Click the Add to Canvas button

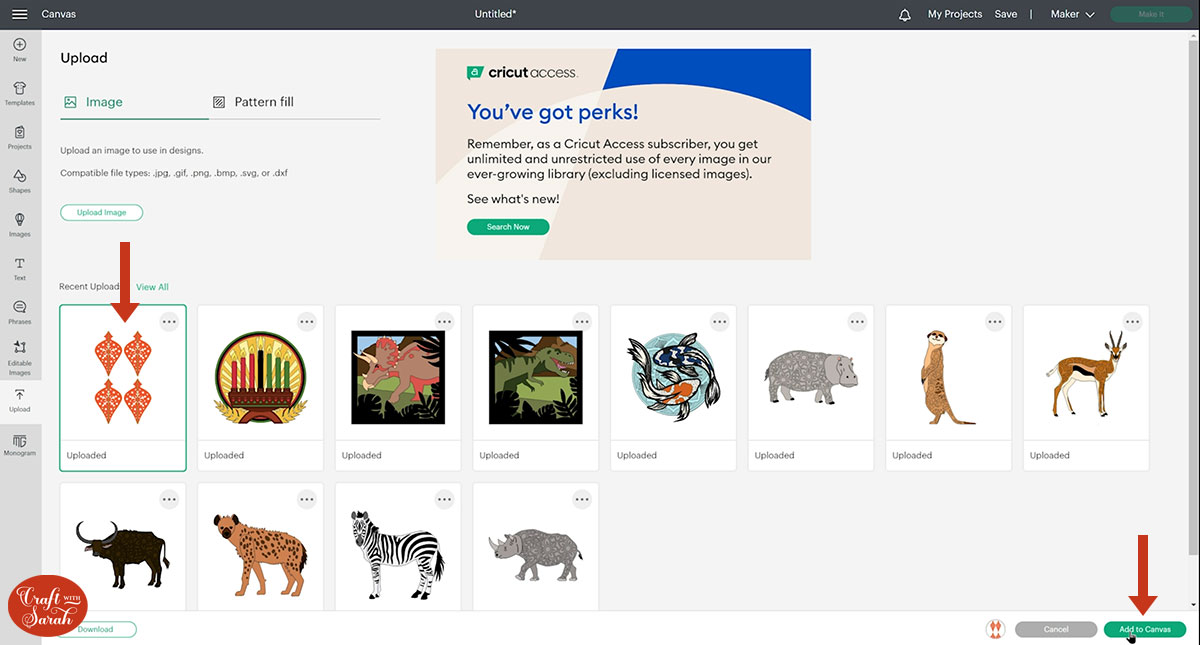tap(1145, 630)
